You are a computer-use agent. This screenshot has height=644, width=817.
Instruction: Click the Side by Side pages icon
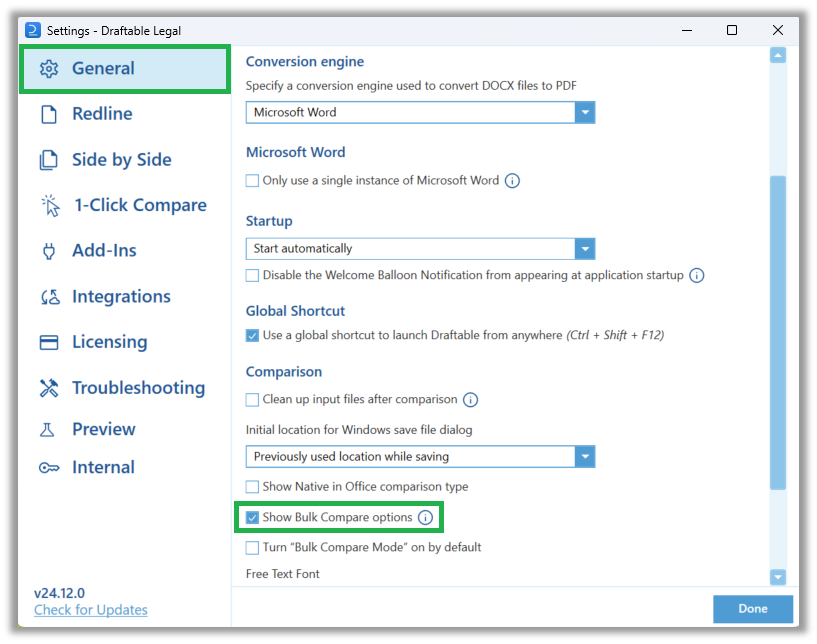[x=49, y=159]
